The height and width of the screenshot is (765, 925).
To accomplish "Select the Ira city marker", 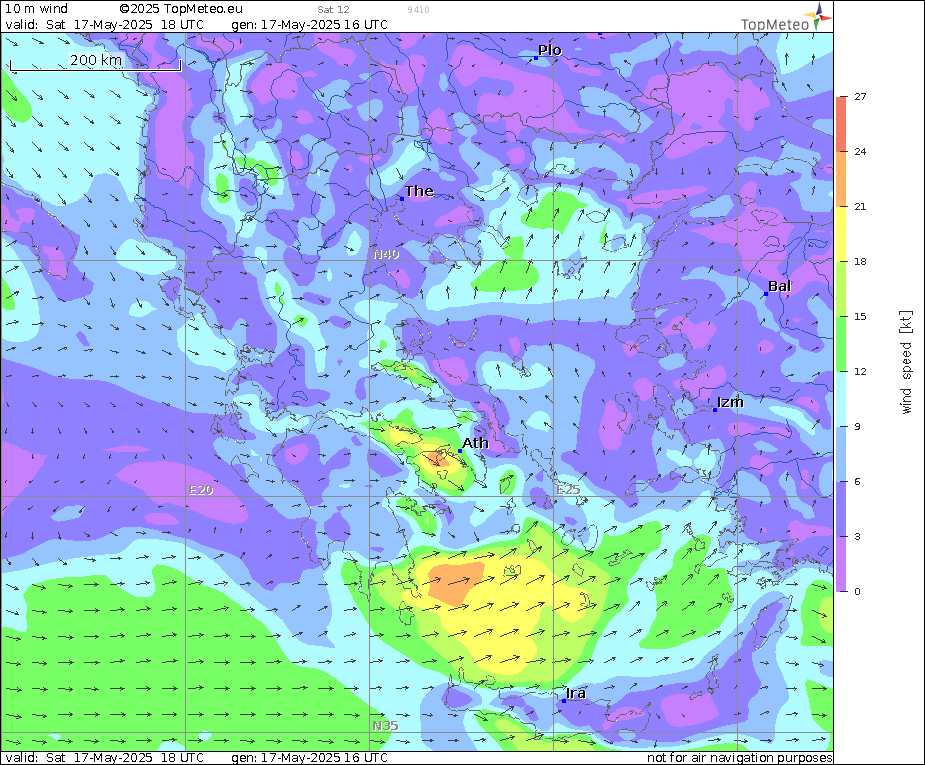I will pyautogui.click(x=564, y=700).
